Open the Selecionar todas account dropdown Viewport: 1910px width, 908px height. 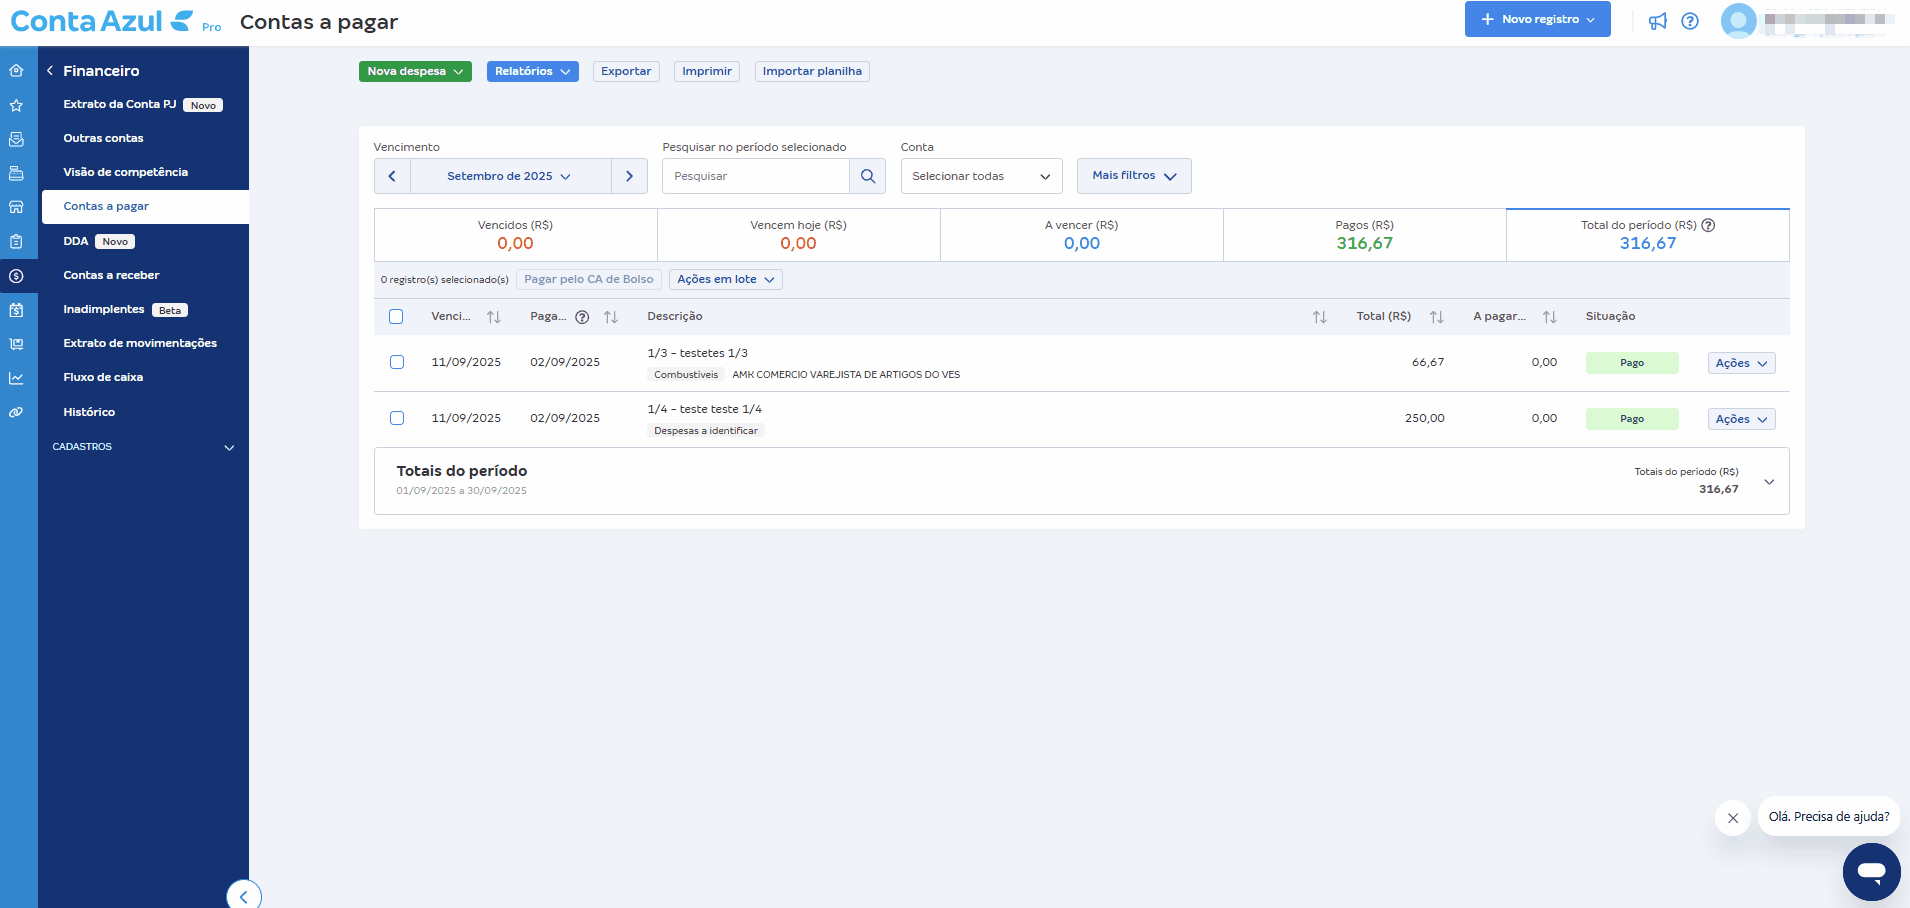tap(980, 176)
